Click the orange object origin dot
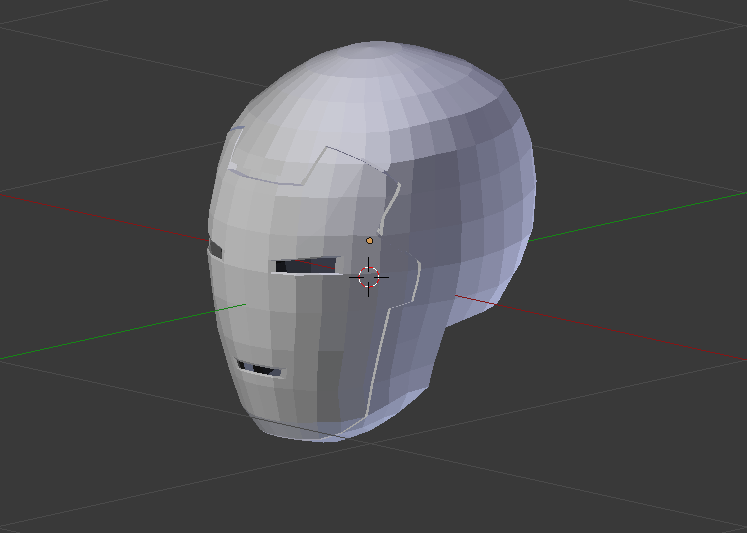 pyautogui.click(x=369, y=241)
